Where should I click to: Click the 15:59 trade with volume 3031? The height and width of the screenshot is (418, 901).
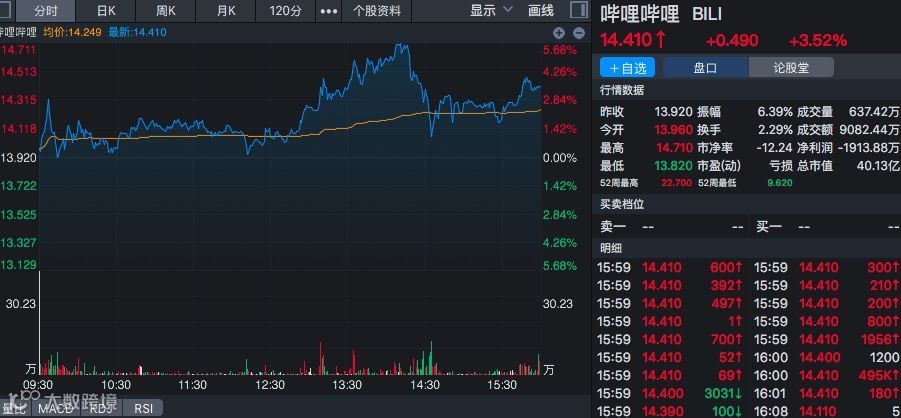tap(670, 394)
